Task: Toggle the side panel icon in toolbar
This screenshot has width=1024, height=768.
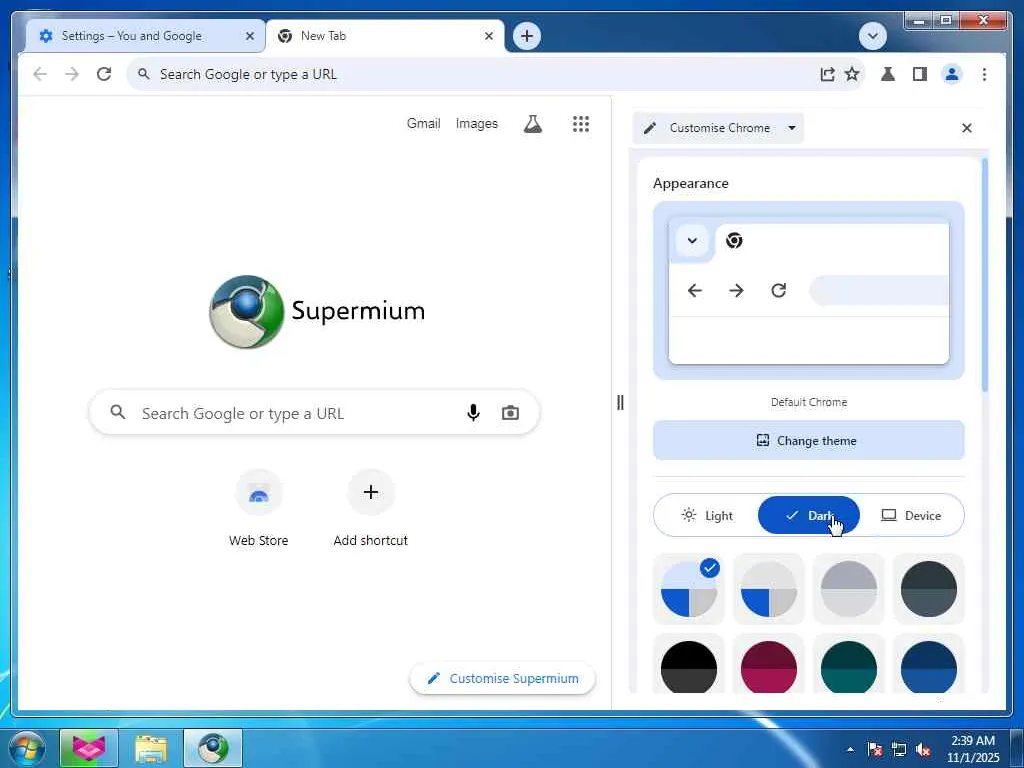Action: pos(920,74)
